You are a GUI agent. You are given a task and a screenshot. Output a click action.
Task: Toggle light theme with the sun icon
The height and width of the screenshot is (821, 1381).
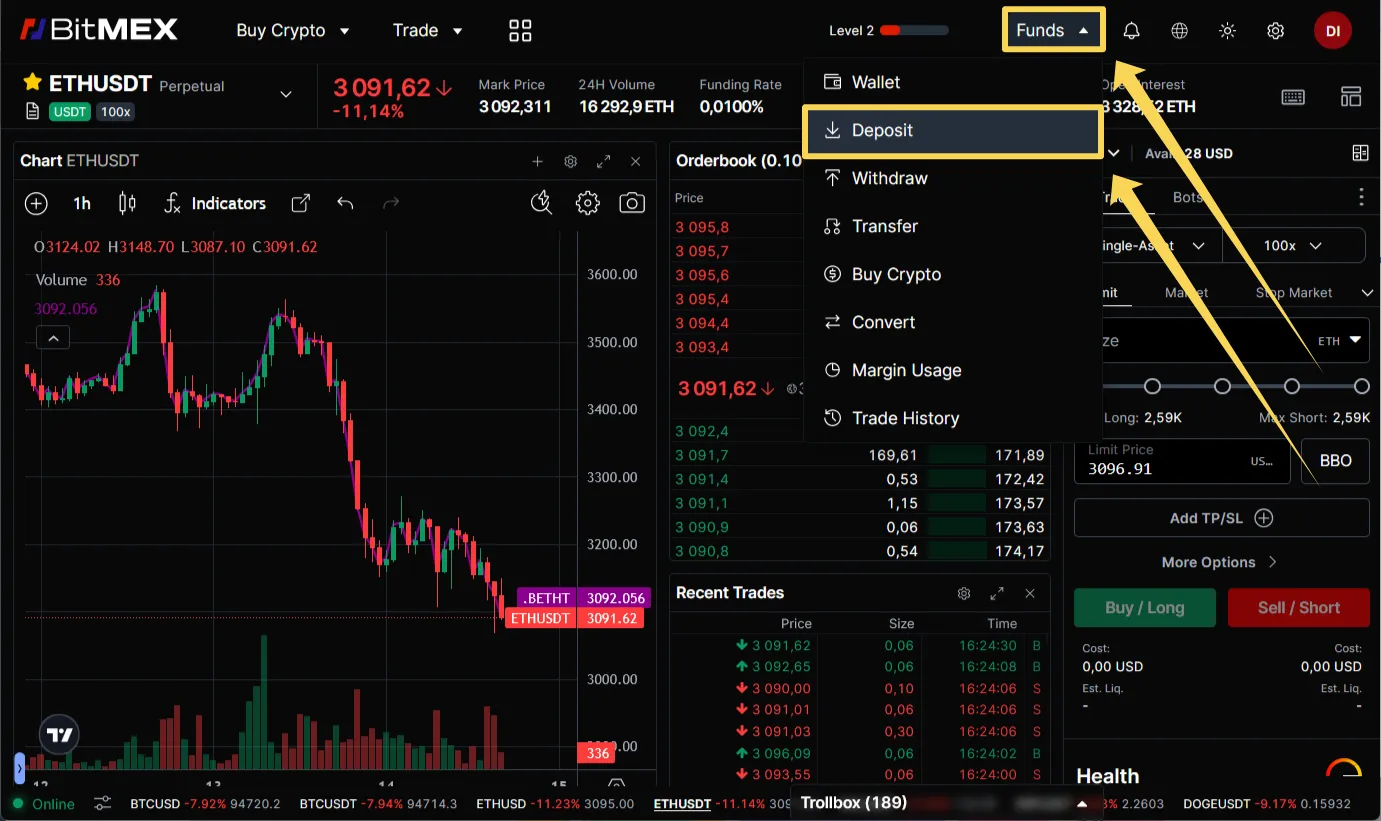click(1227, 30)
